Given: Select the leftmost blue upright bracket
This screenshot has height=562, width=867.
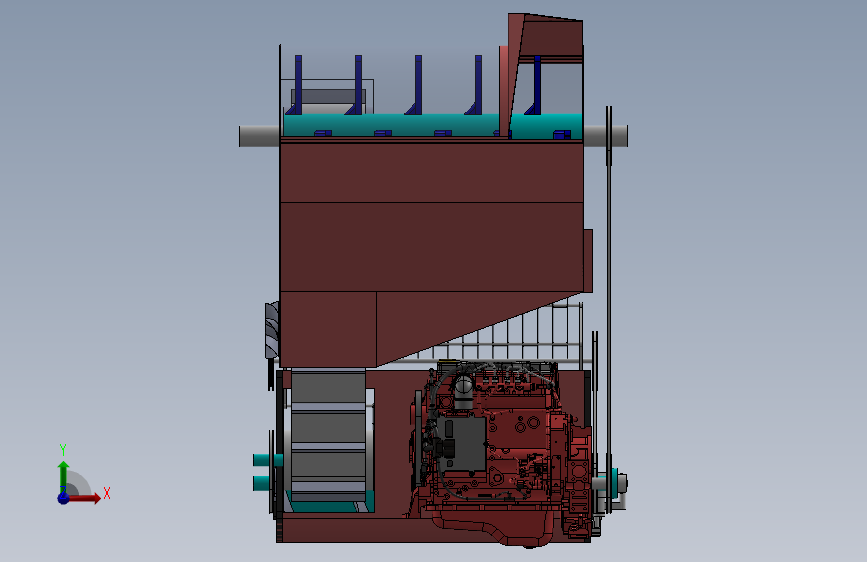Looking at the screenshot, I should [296, 85].
